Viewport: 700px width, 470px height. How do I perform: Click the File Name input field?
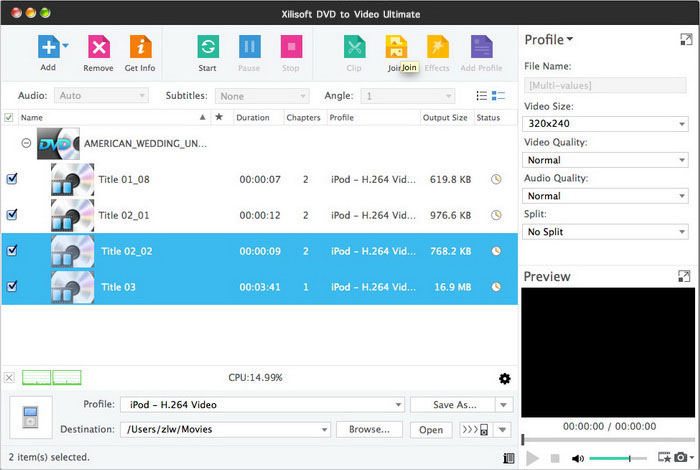pyautogui.click(x=605, y=85)
